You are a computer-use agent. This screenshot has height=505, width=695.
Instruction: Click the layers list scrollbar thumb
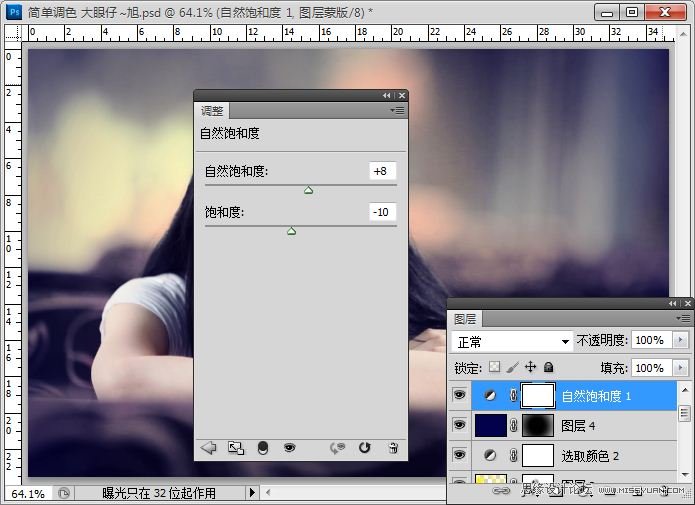point(685,414)
